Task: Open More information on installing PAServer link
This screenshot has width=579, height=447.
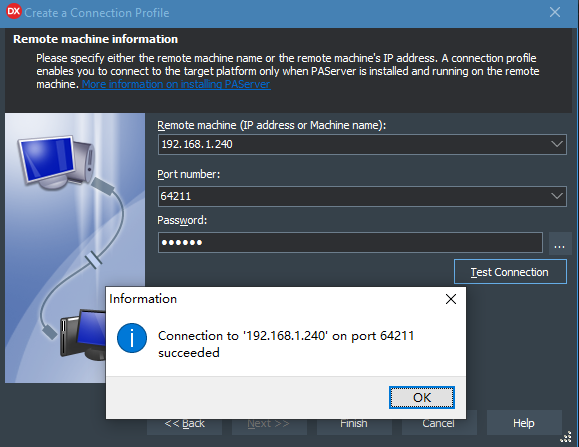Action: point(175,84)
